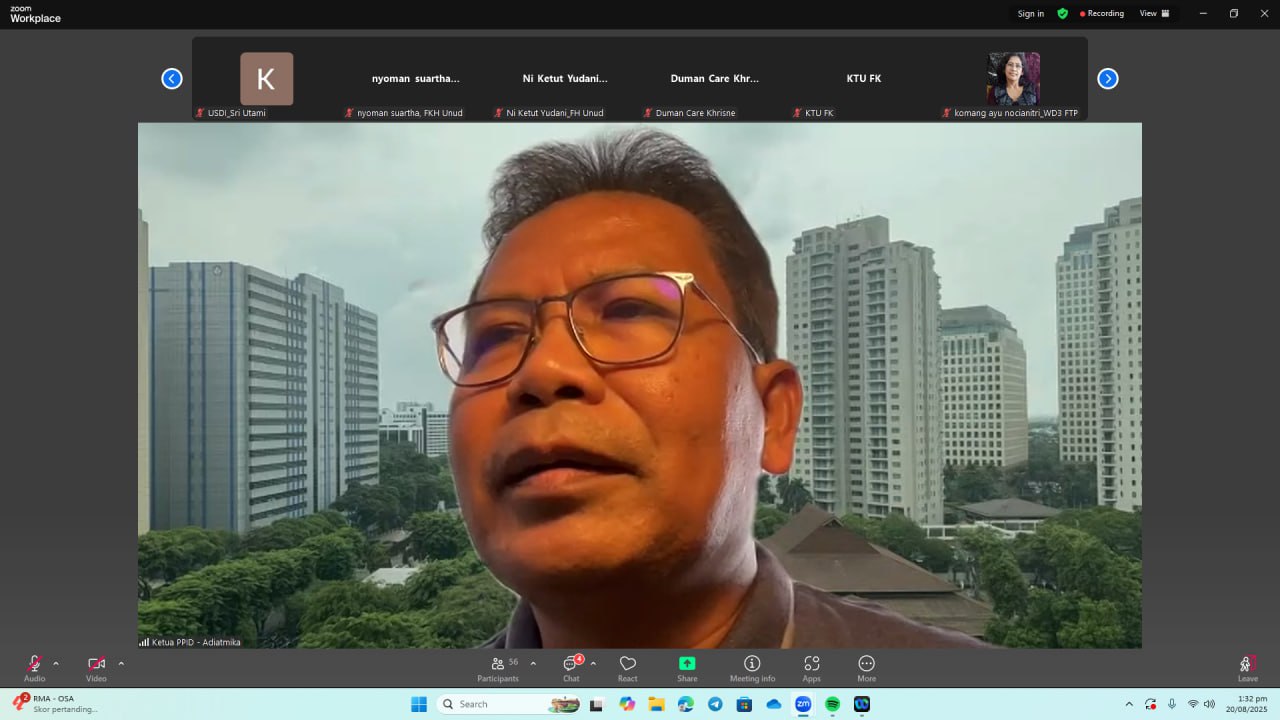
Task: Expand the Chat options arrow
Action: pyautogui.click(x=593, y=663)
